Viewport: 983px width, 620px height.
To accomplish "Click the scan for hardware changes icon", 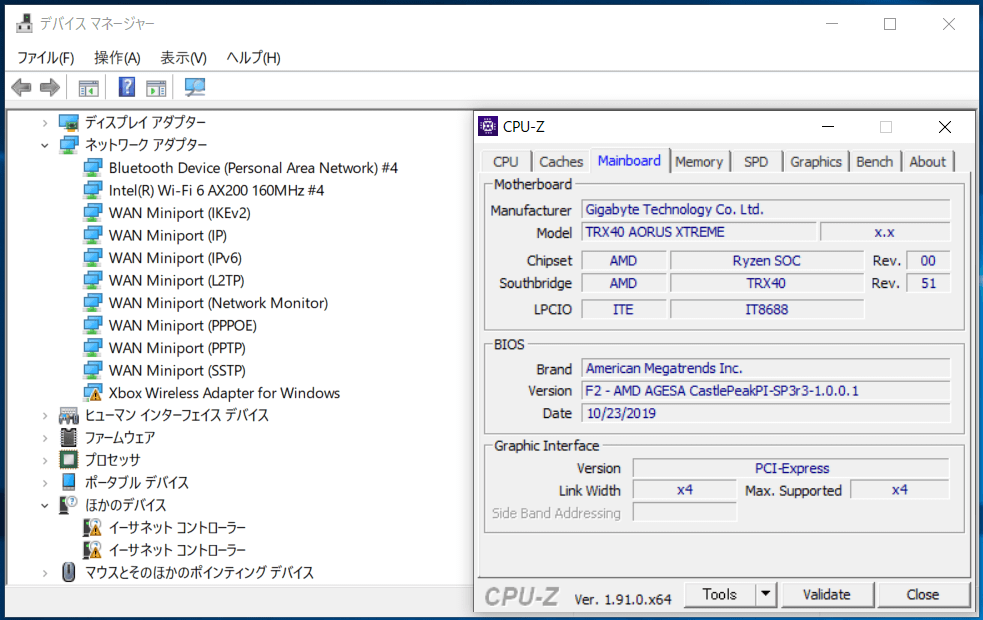I will [x=194, y=87].
